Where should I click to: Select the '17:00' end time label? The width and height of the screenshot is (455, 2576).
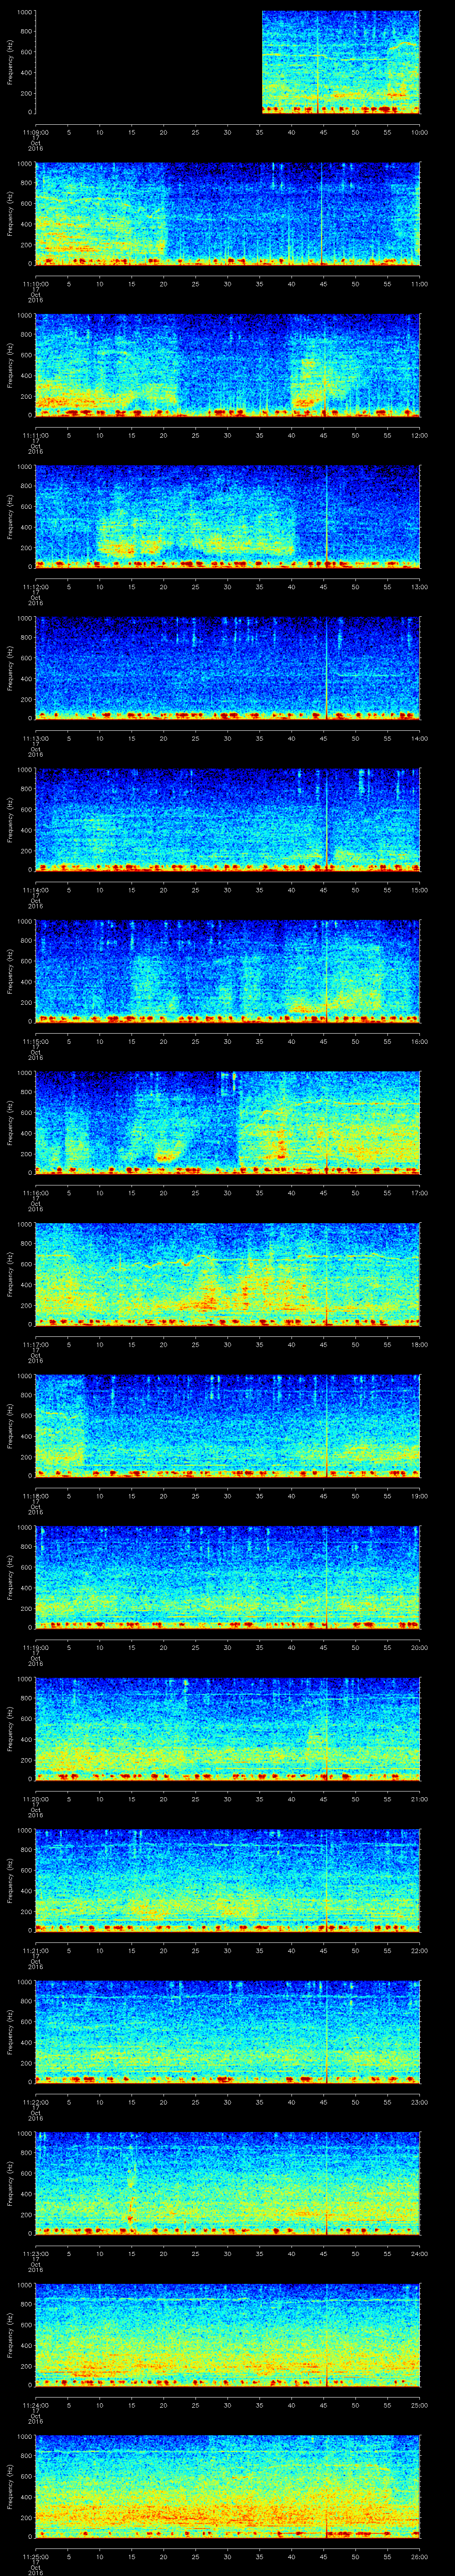[x=419, y=1193]
